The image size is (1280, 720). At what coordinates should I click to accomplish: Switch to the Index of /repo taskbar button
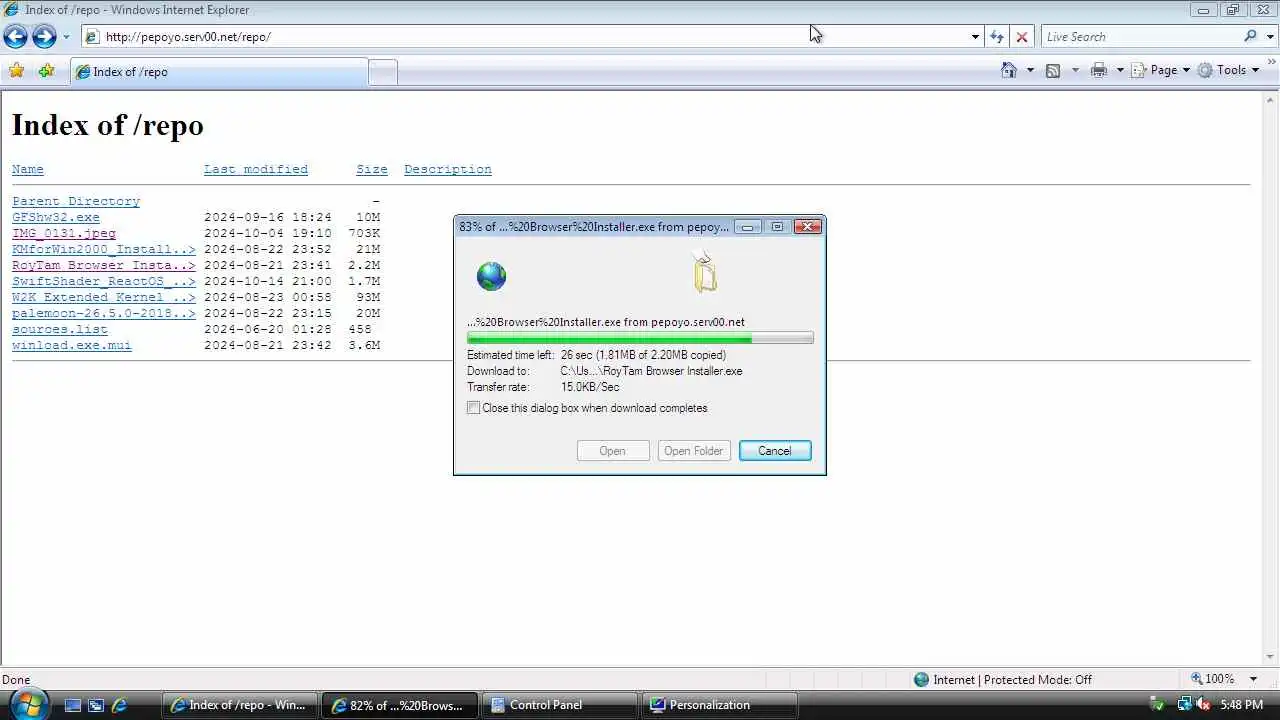click(240, 705)
